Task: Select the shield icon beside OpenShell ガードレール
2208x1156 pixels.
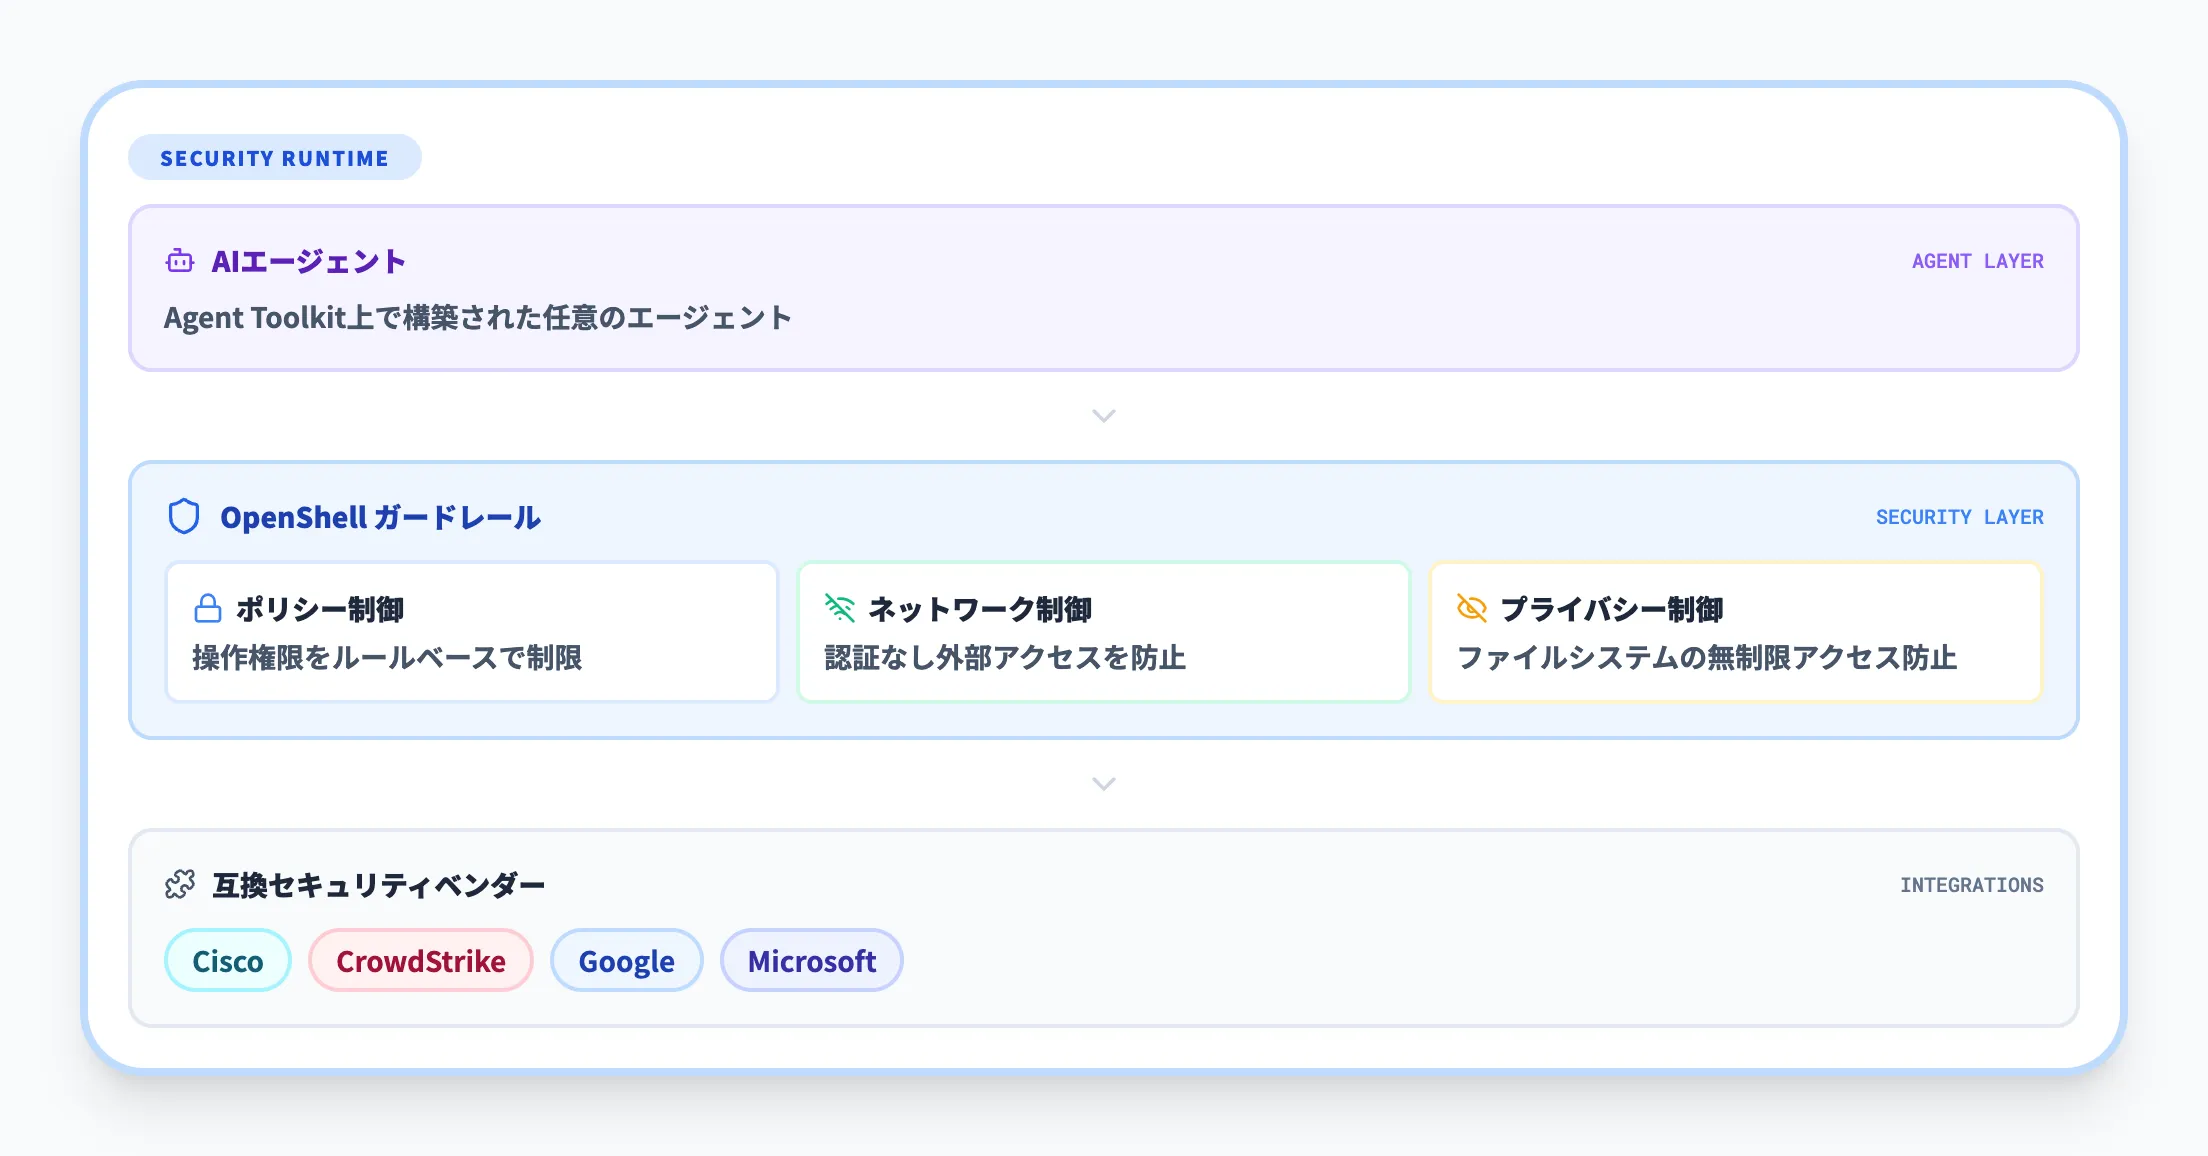Action: [x=185, y=517]
